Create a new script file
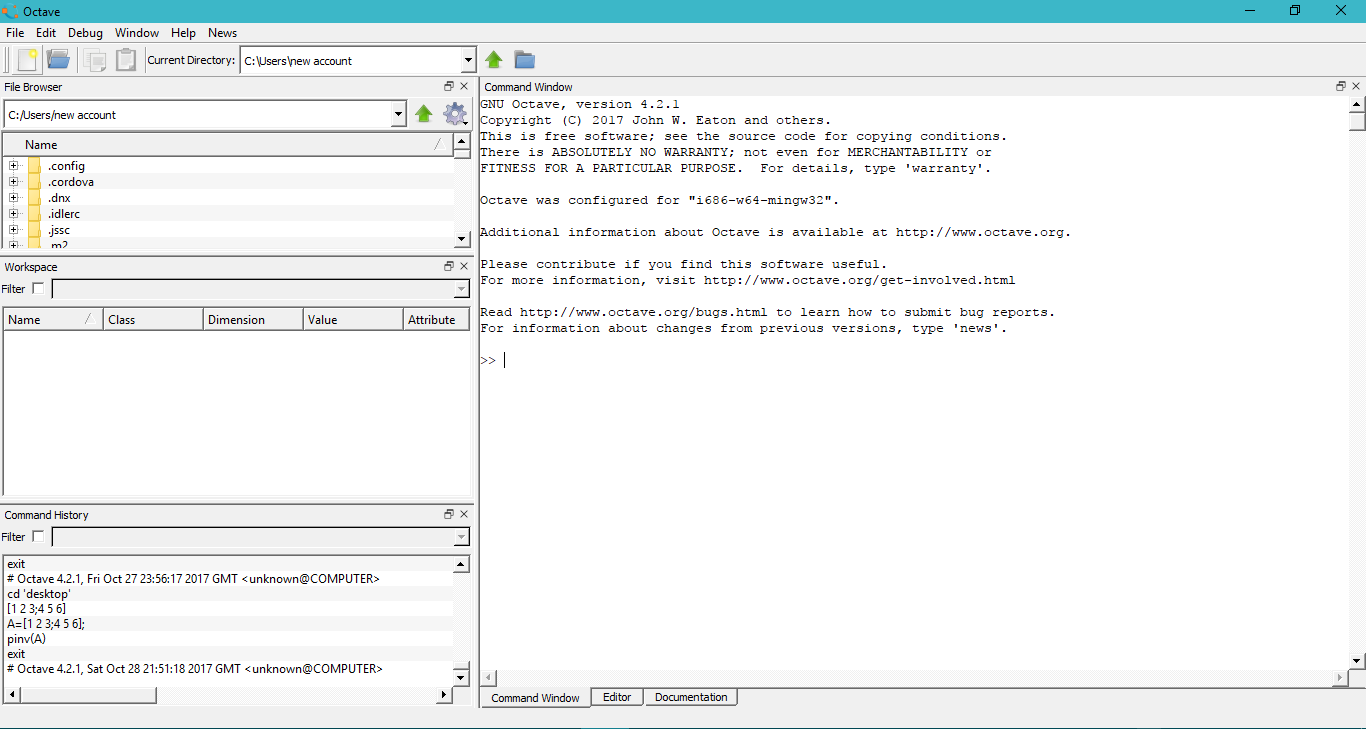1366x729 pixels. pos(25,59)
